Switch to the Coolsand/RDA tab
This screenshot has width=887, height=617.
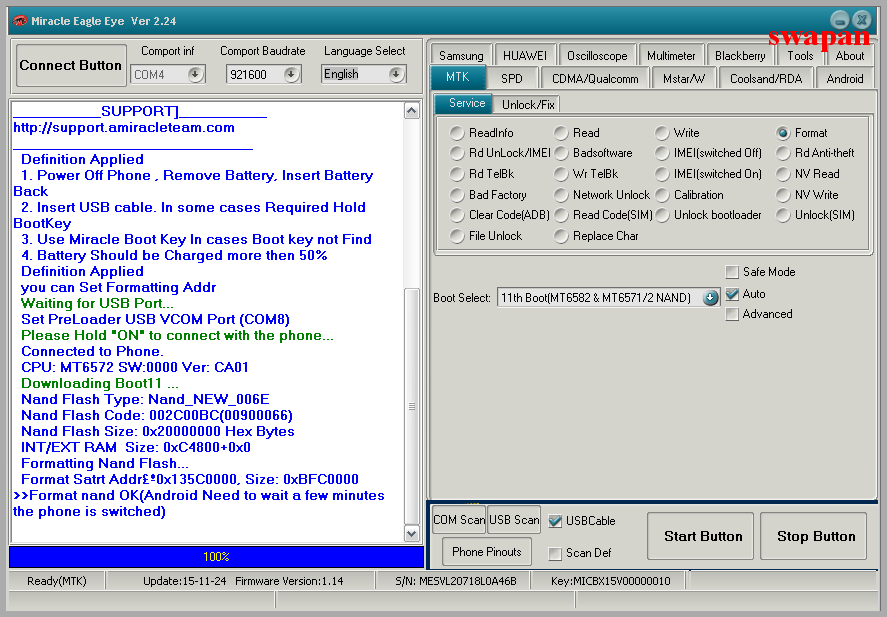click(766, 79)
